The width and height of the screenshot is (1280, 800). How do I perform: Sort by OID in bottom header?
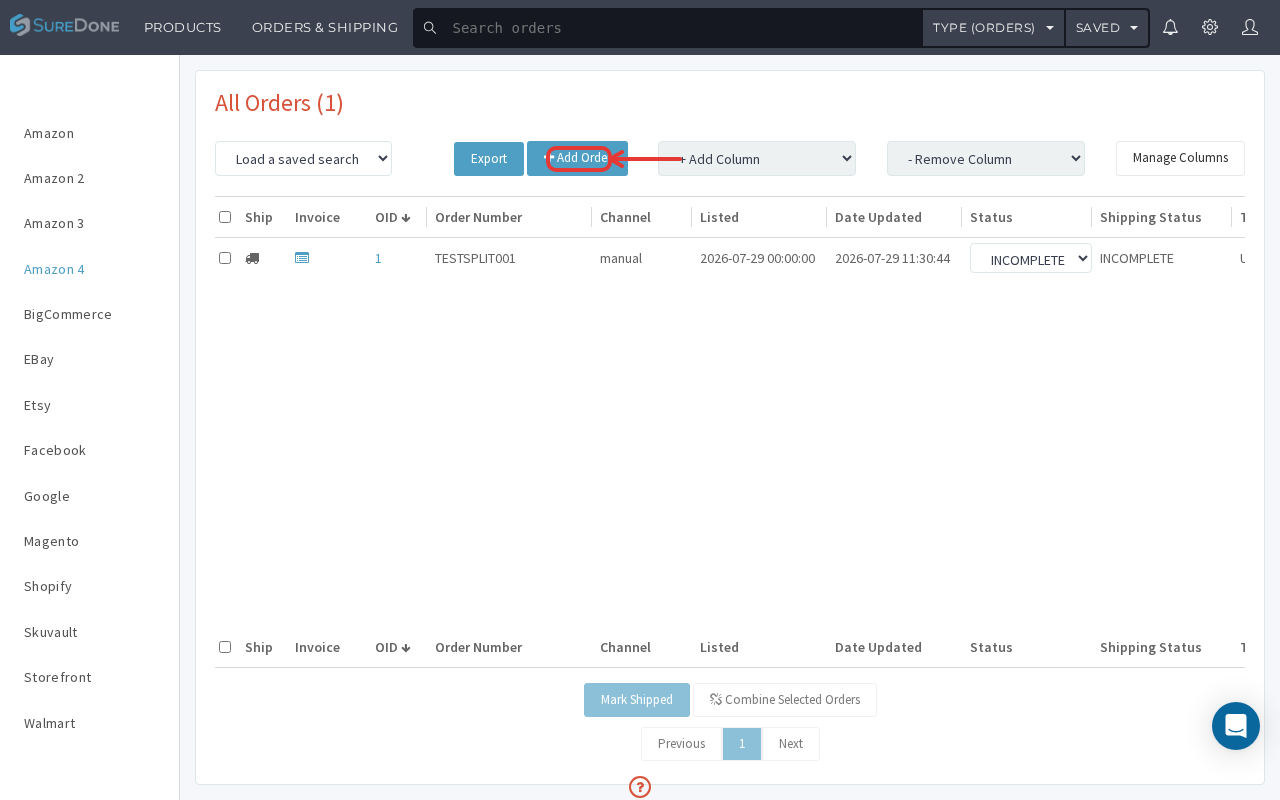point(393,647)
